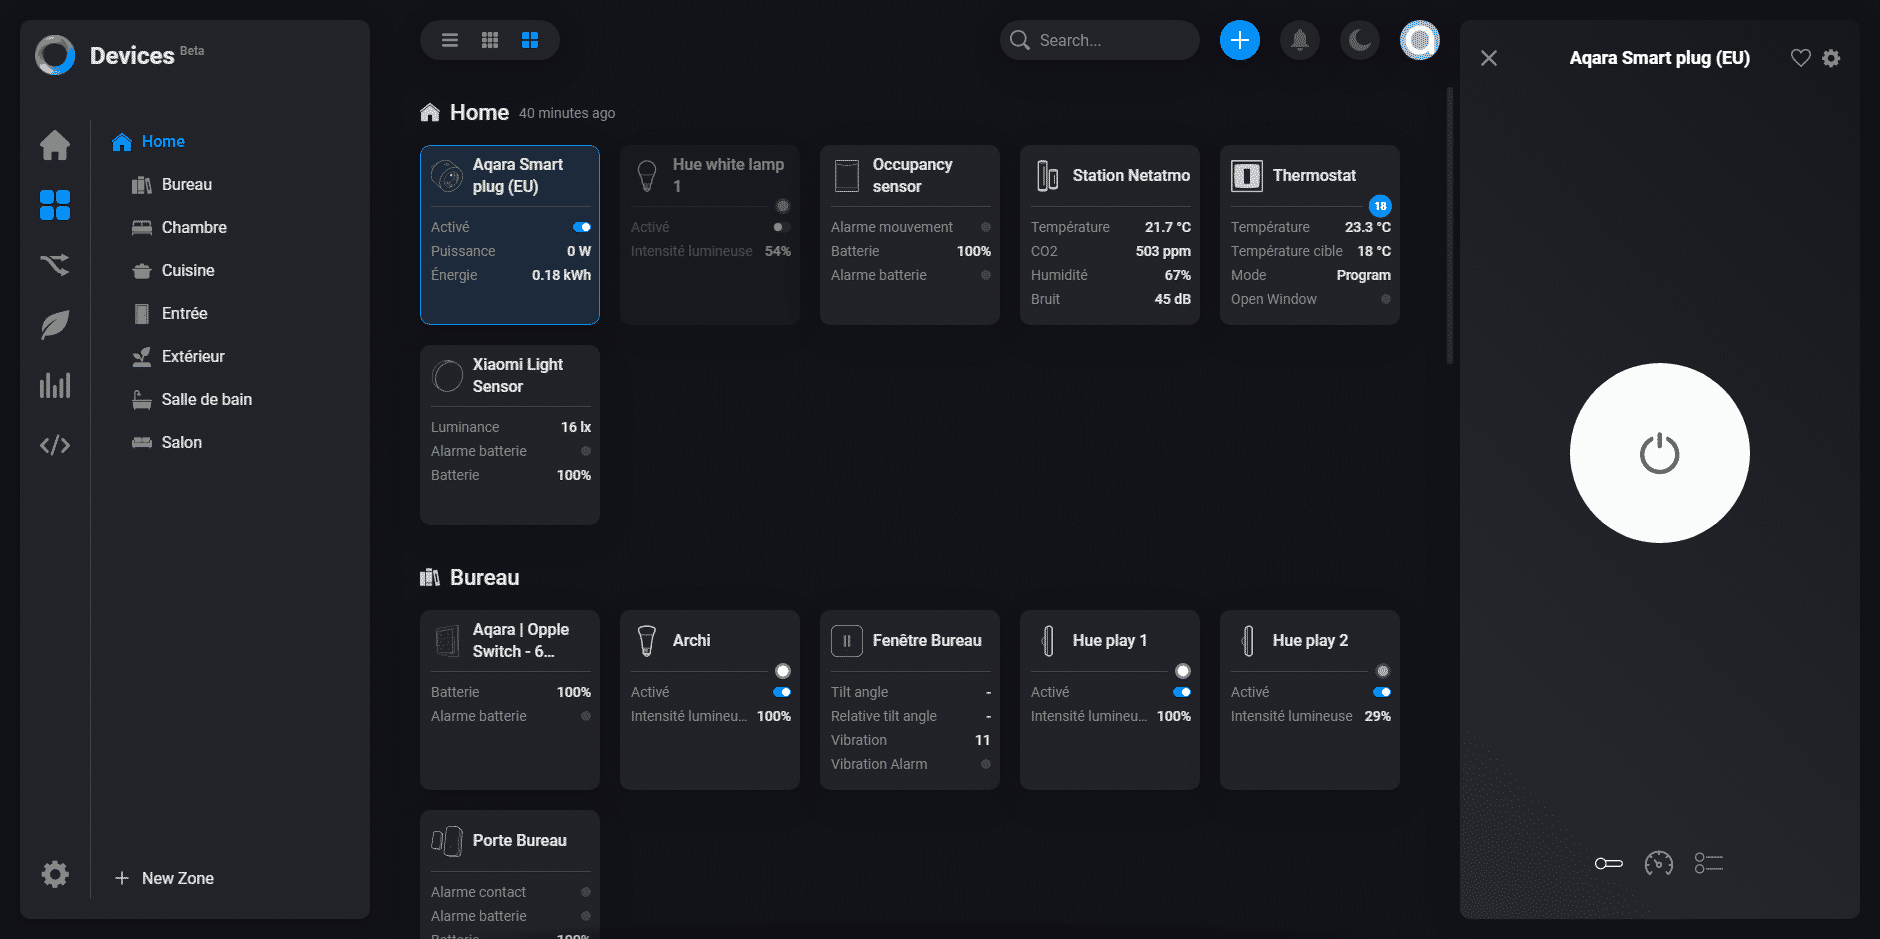
Task: Open notifications bell
Action: pos(1300,40)
